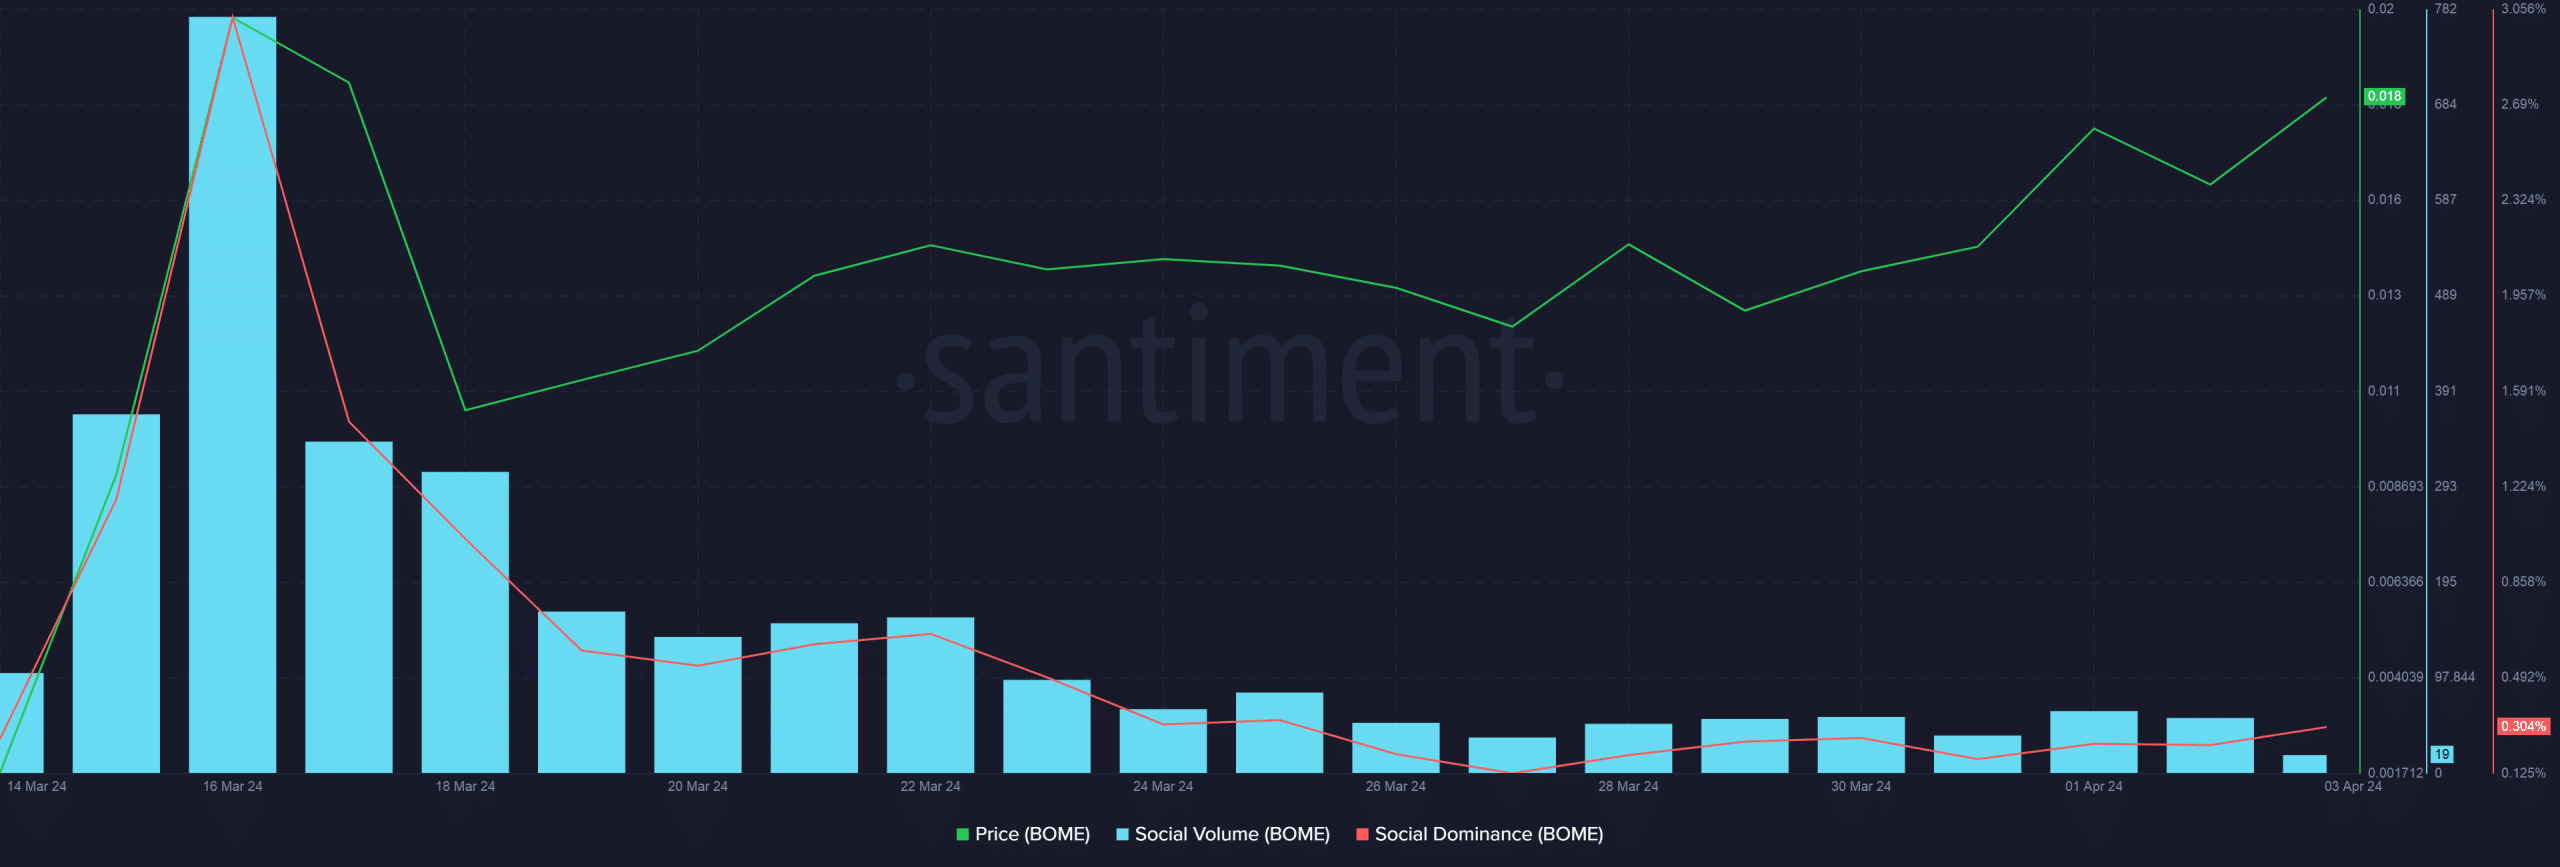
Task: Click the 0.013 price axis value
Action: tap(2384, 294)
